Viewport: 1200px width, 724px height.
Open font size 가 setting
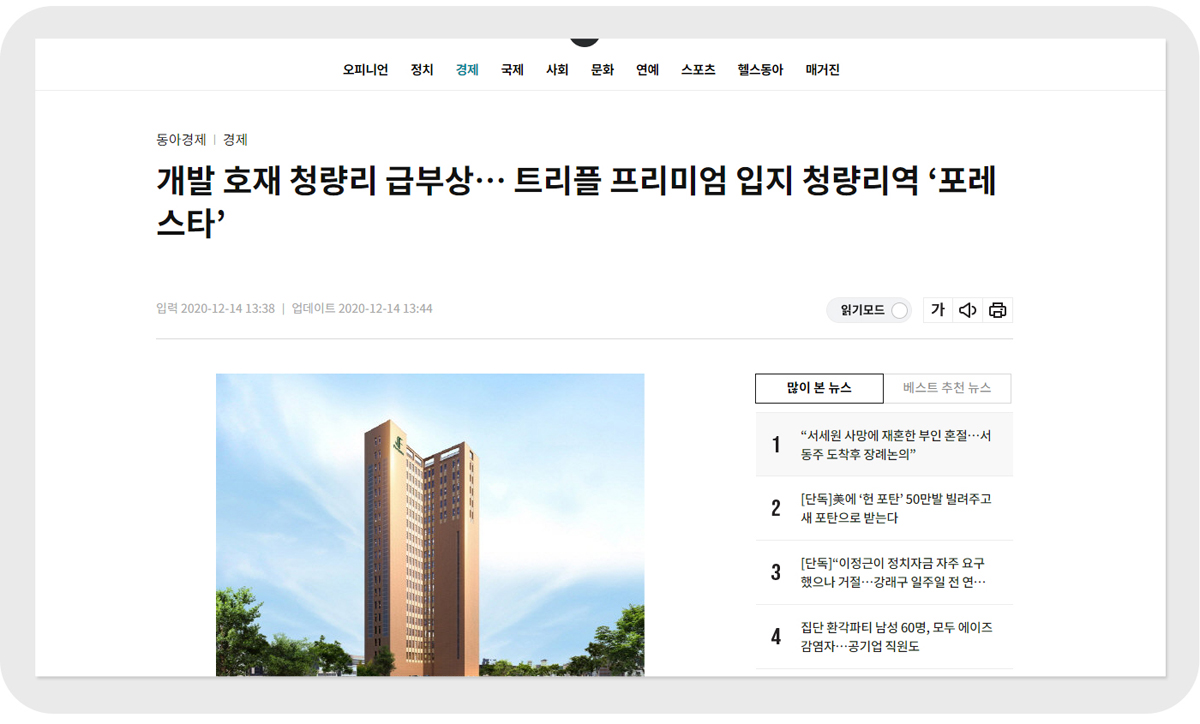938,310
